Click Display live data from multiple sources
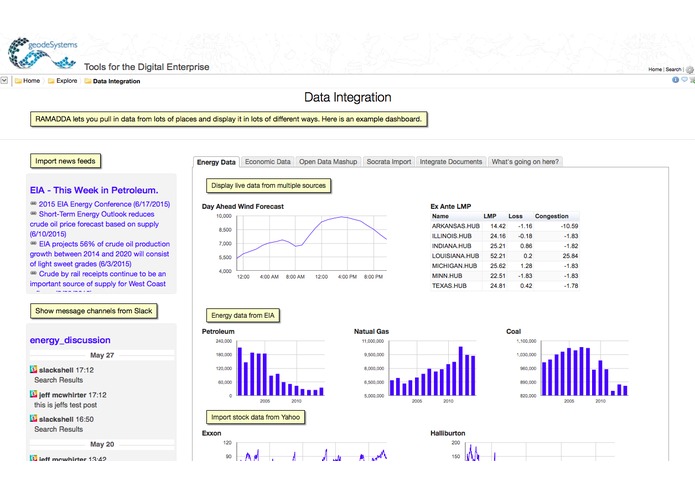This screenshot has height=494, width=695. tap(268, 186)
